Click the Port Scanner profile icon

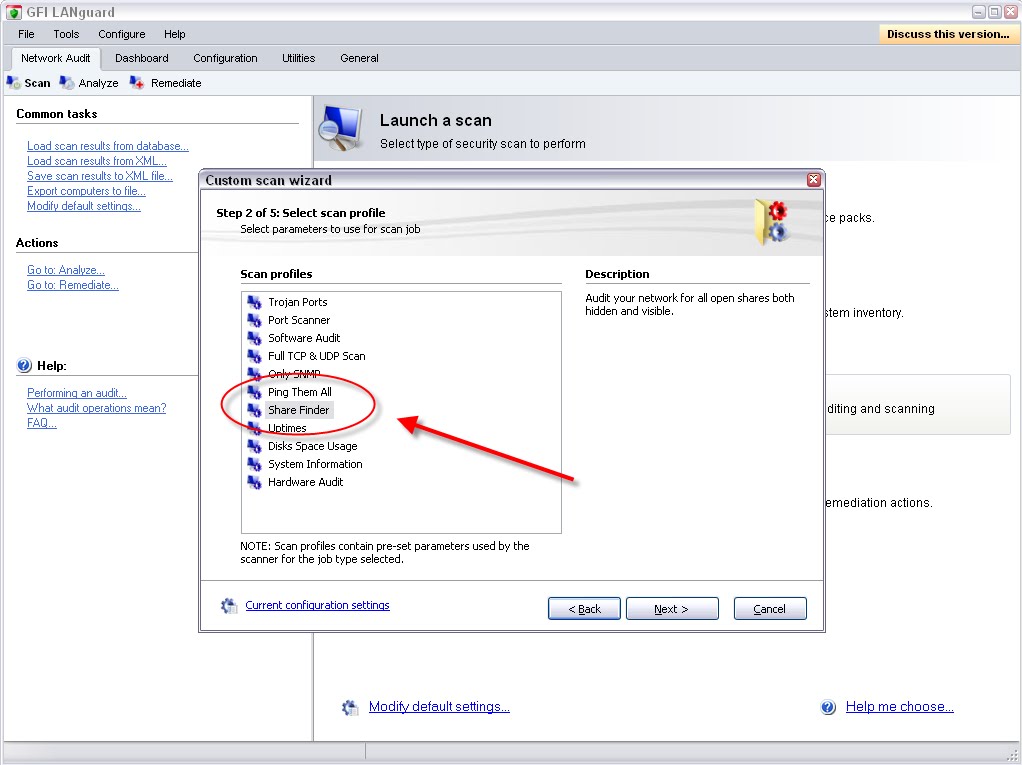point(254,320)
